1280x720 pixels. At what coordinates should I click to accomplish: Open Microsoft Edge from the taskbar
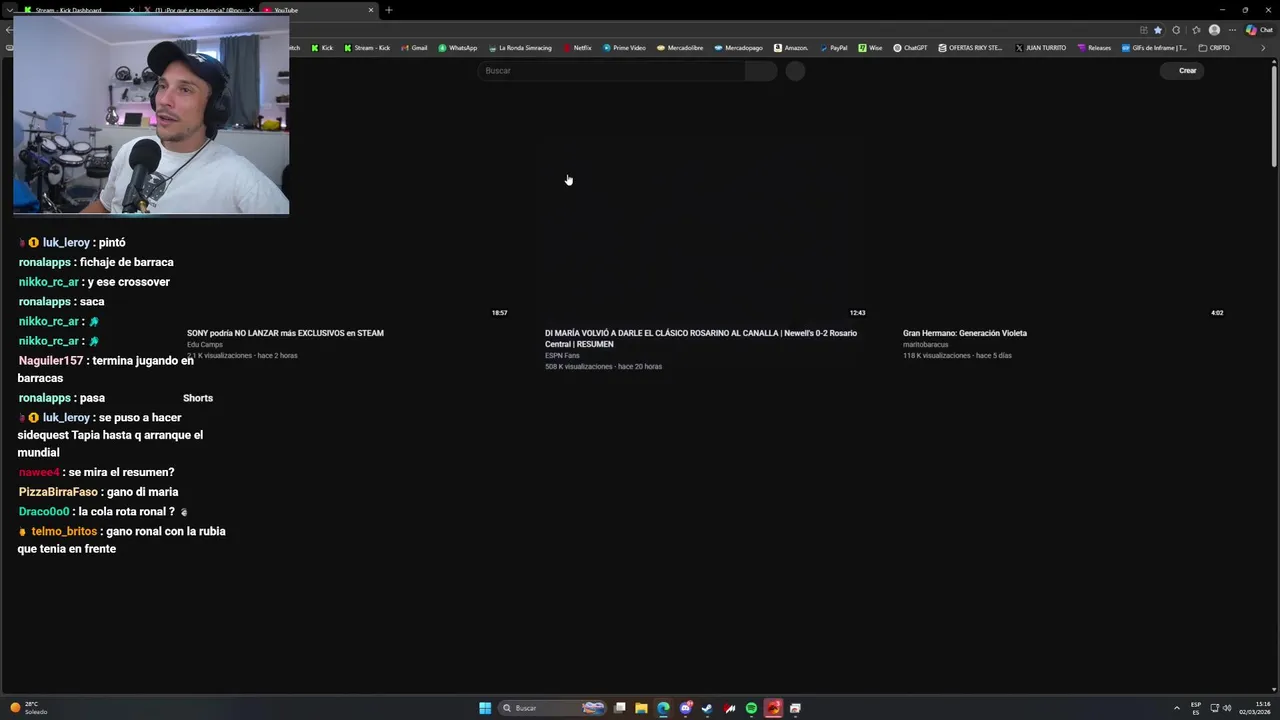click(x=663, y=708)
